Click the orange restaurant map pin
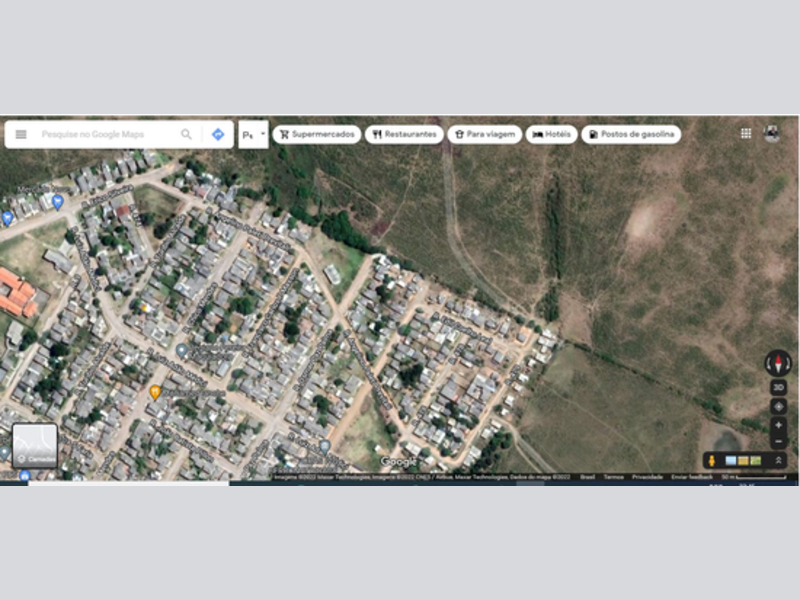Image resolution: width=800 pixels, height=600 pixels. pos(155,392)
